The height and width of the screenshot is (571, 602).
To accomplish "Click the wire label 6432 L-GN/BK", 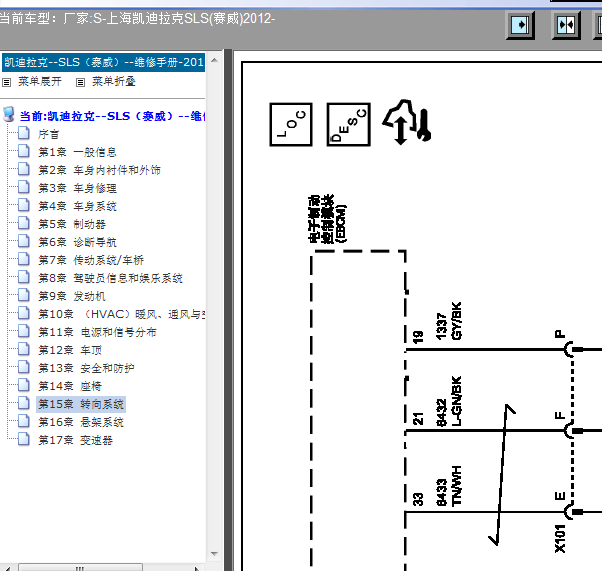I will coord(449,401).
